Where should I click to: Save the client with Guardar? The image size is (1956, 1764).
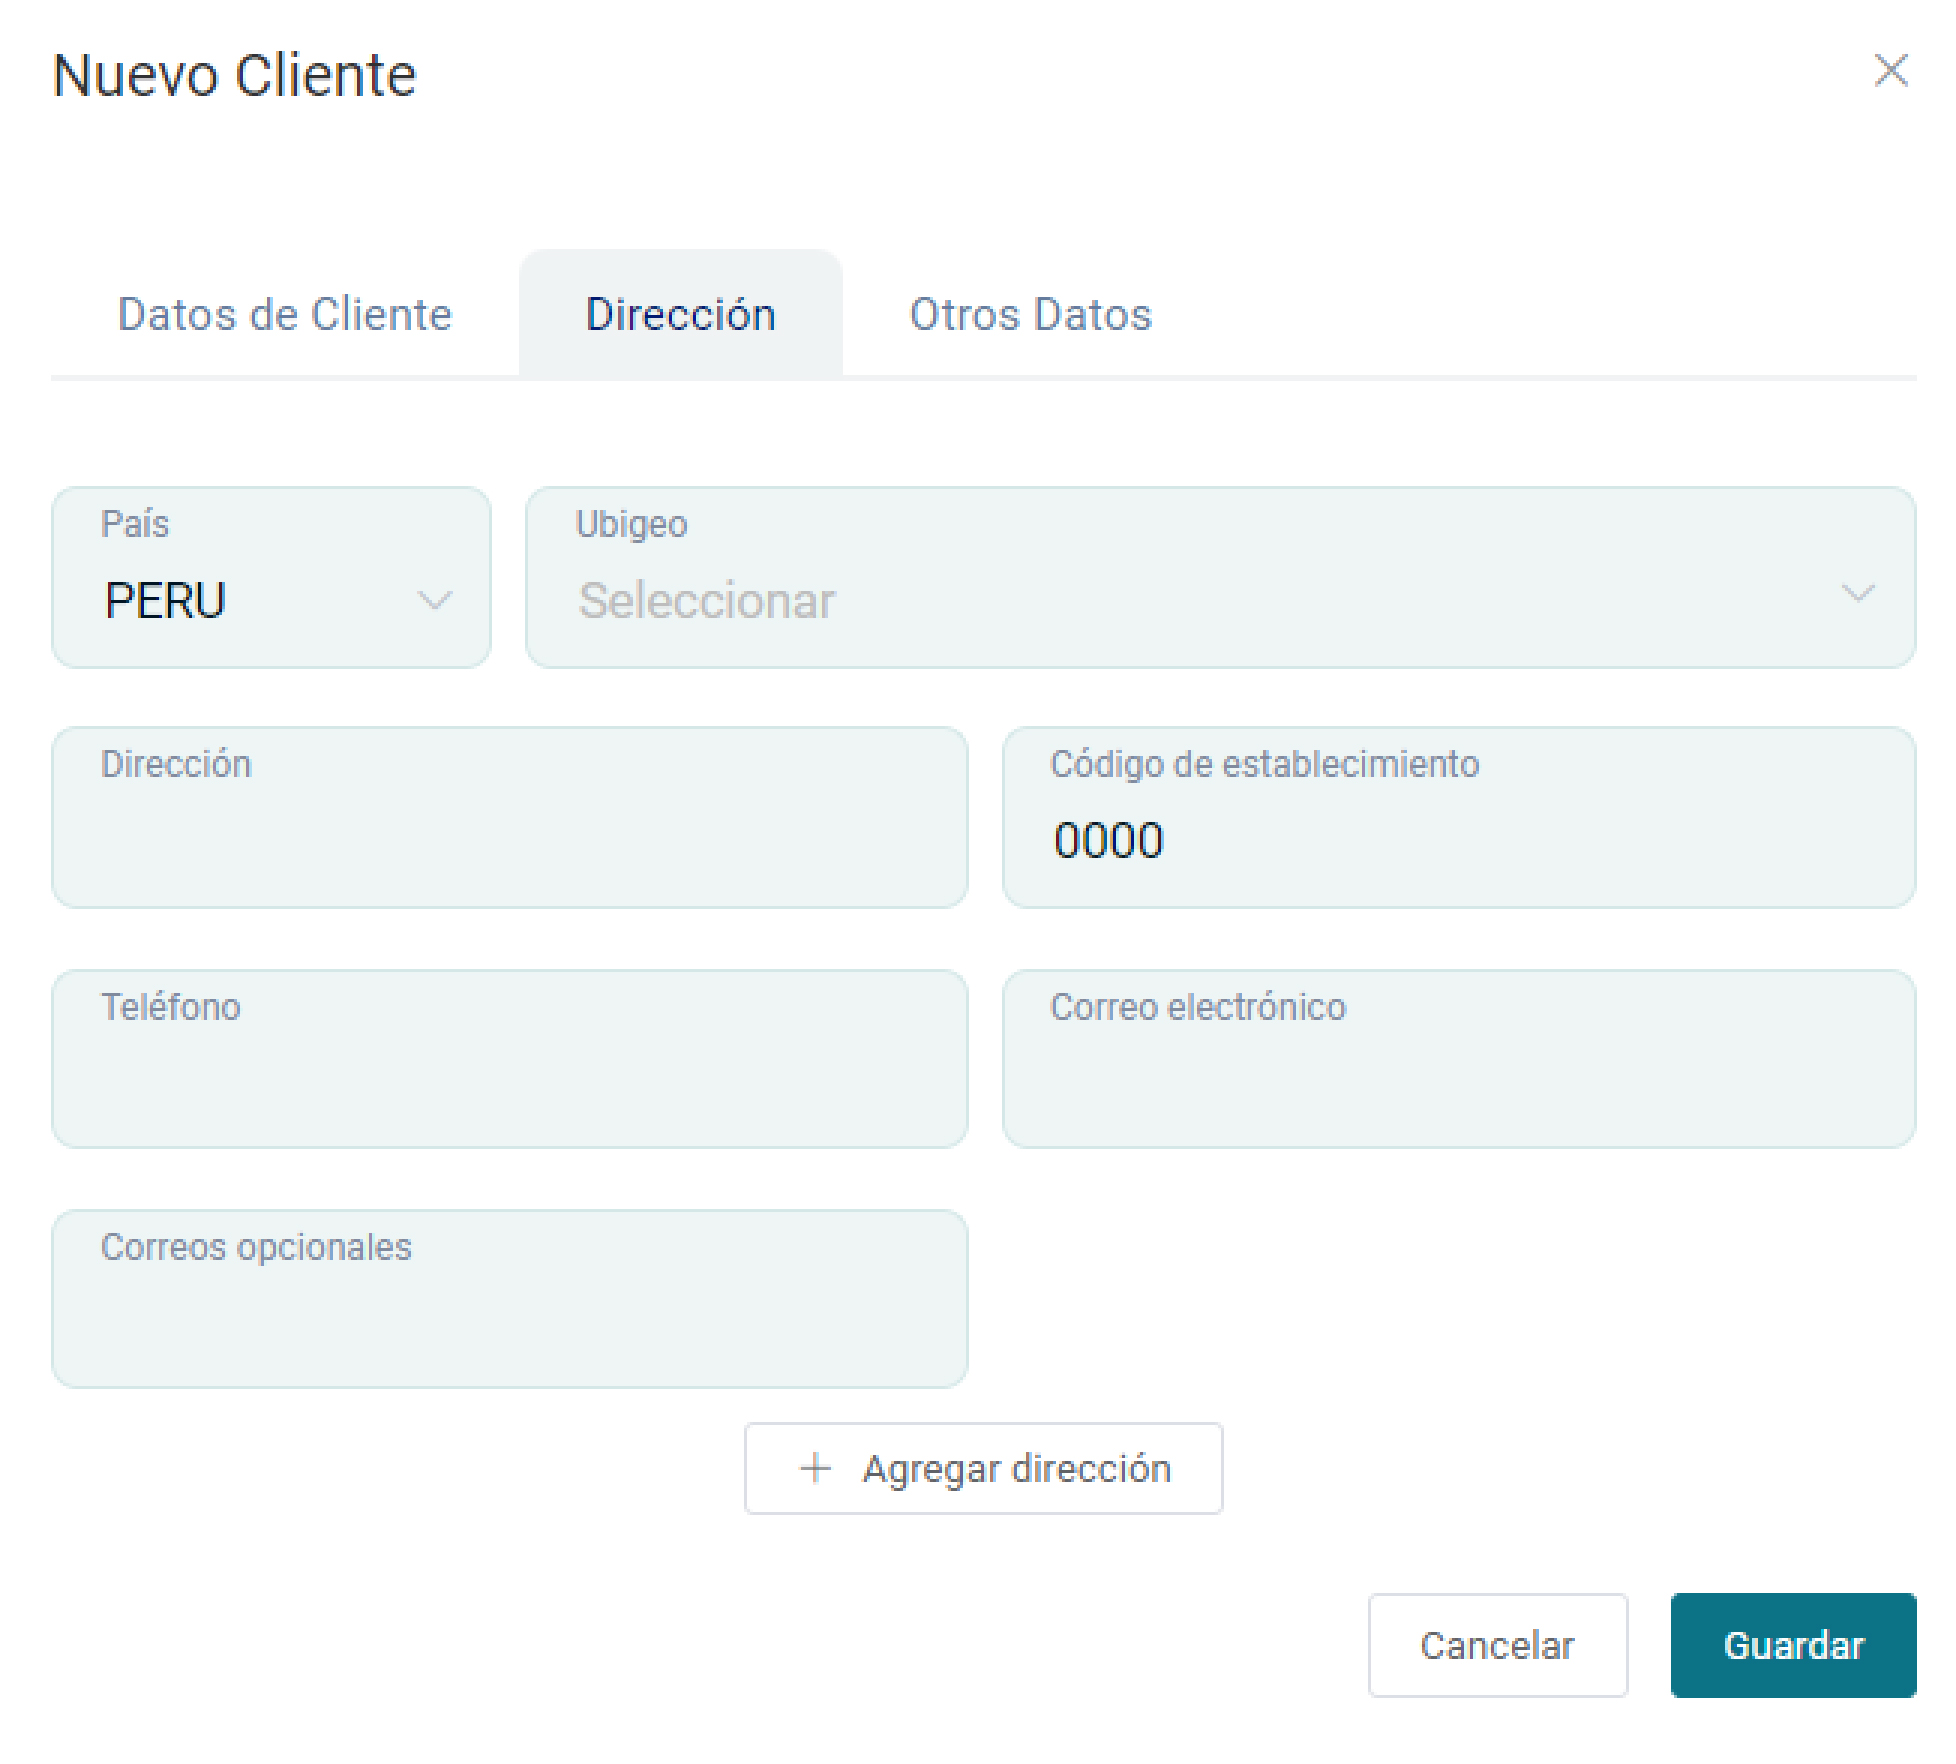[1793, 1645]
